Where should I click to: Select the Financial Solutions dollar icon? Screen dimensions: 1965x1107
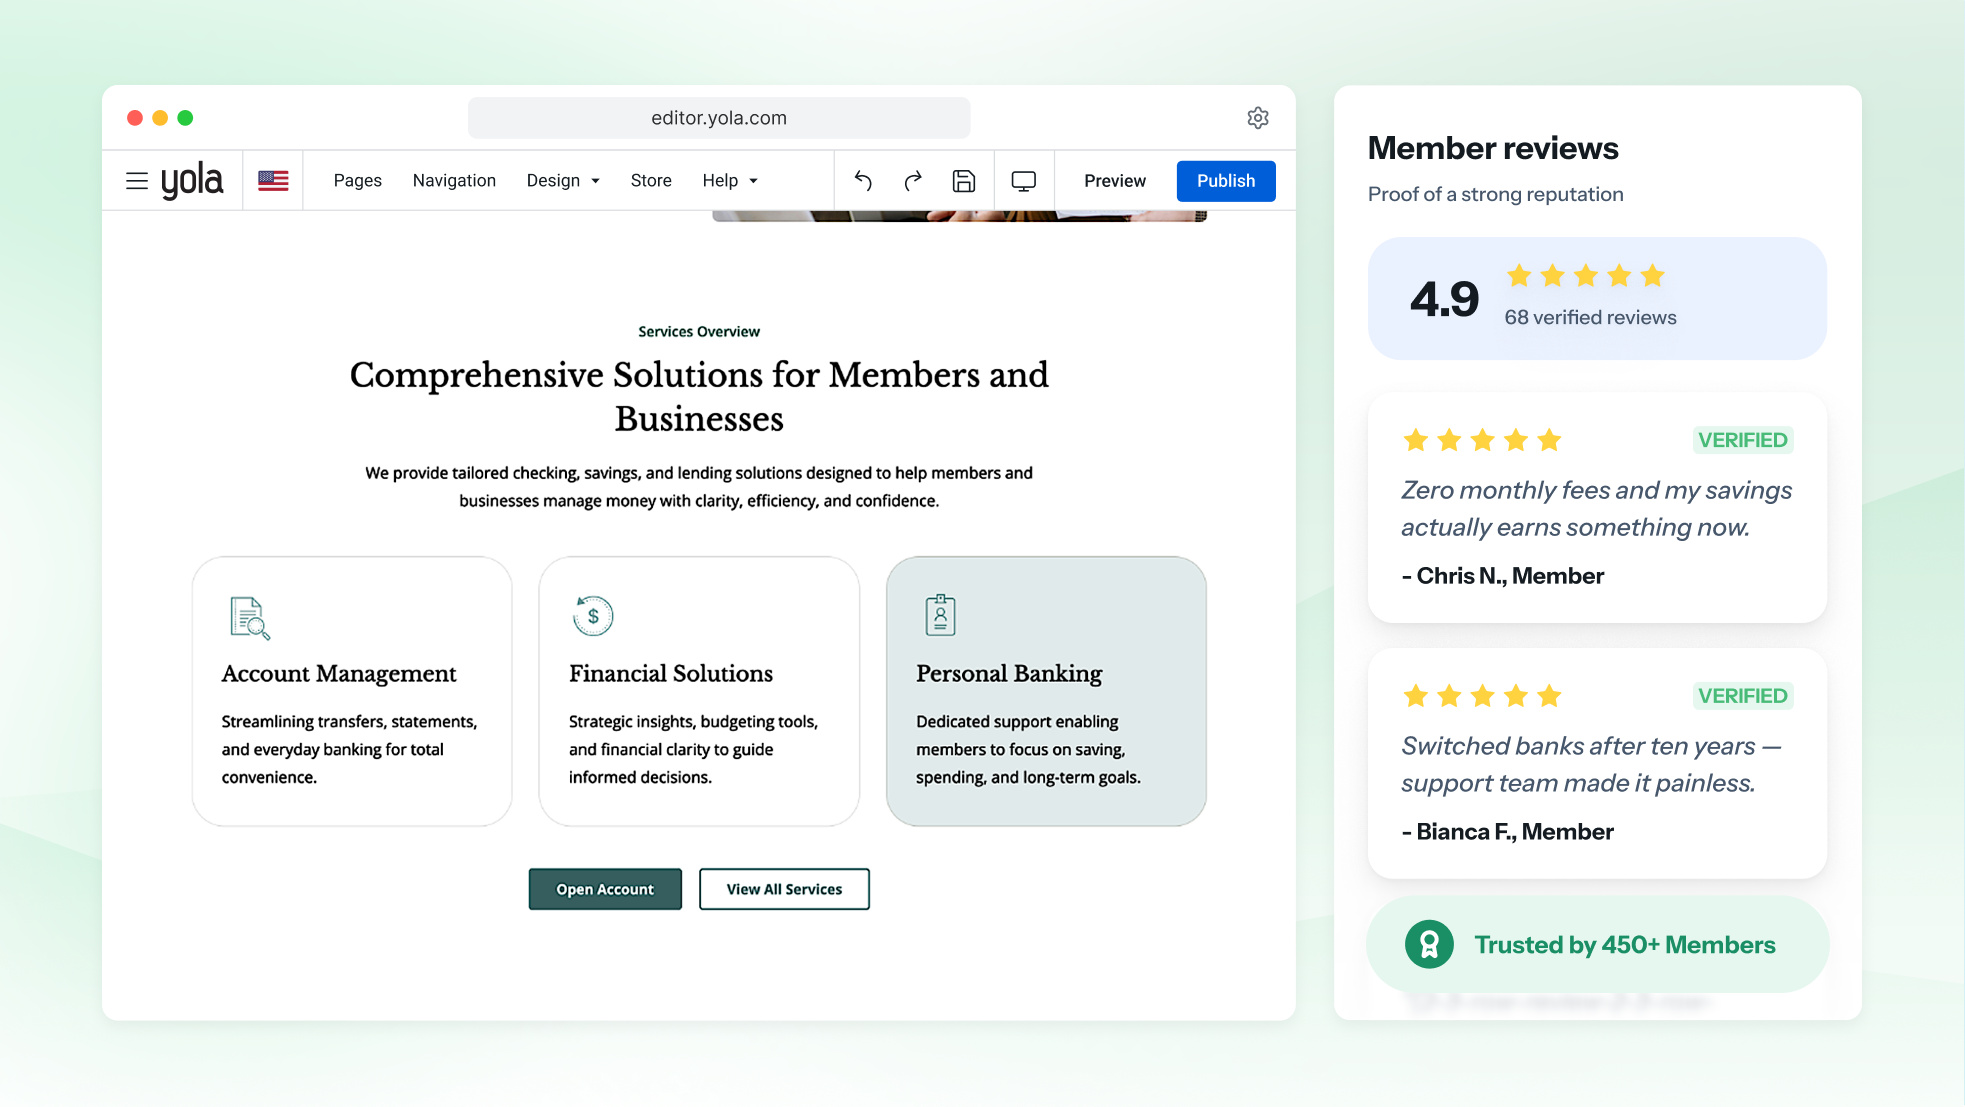[593, 615]
